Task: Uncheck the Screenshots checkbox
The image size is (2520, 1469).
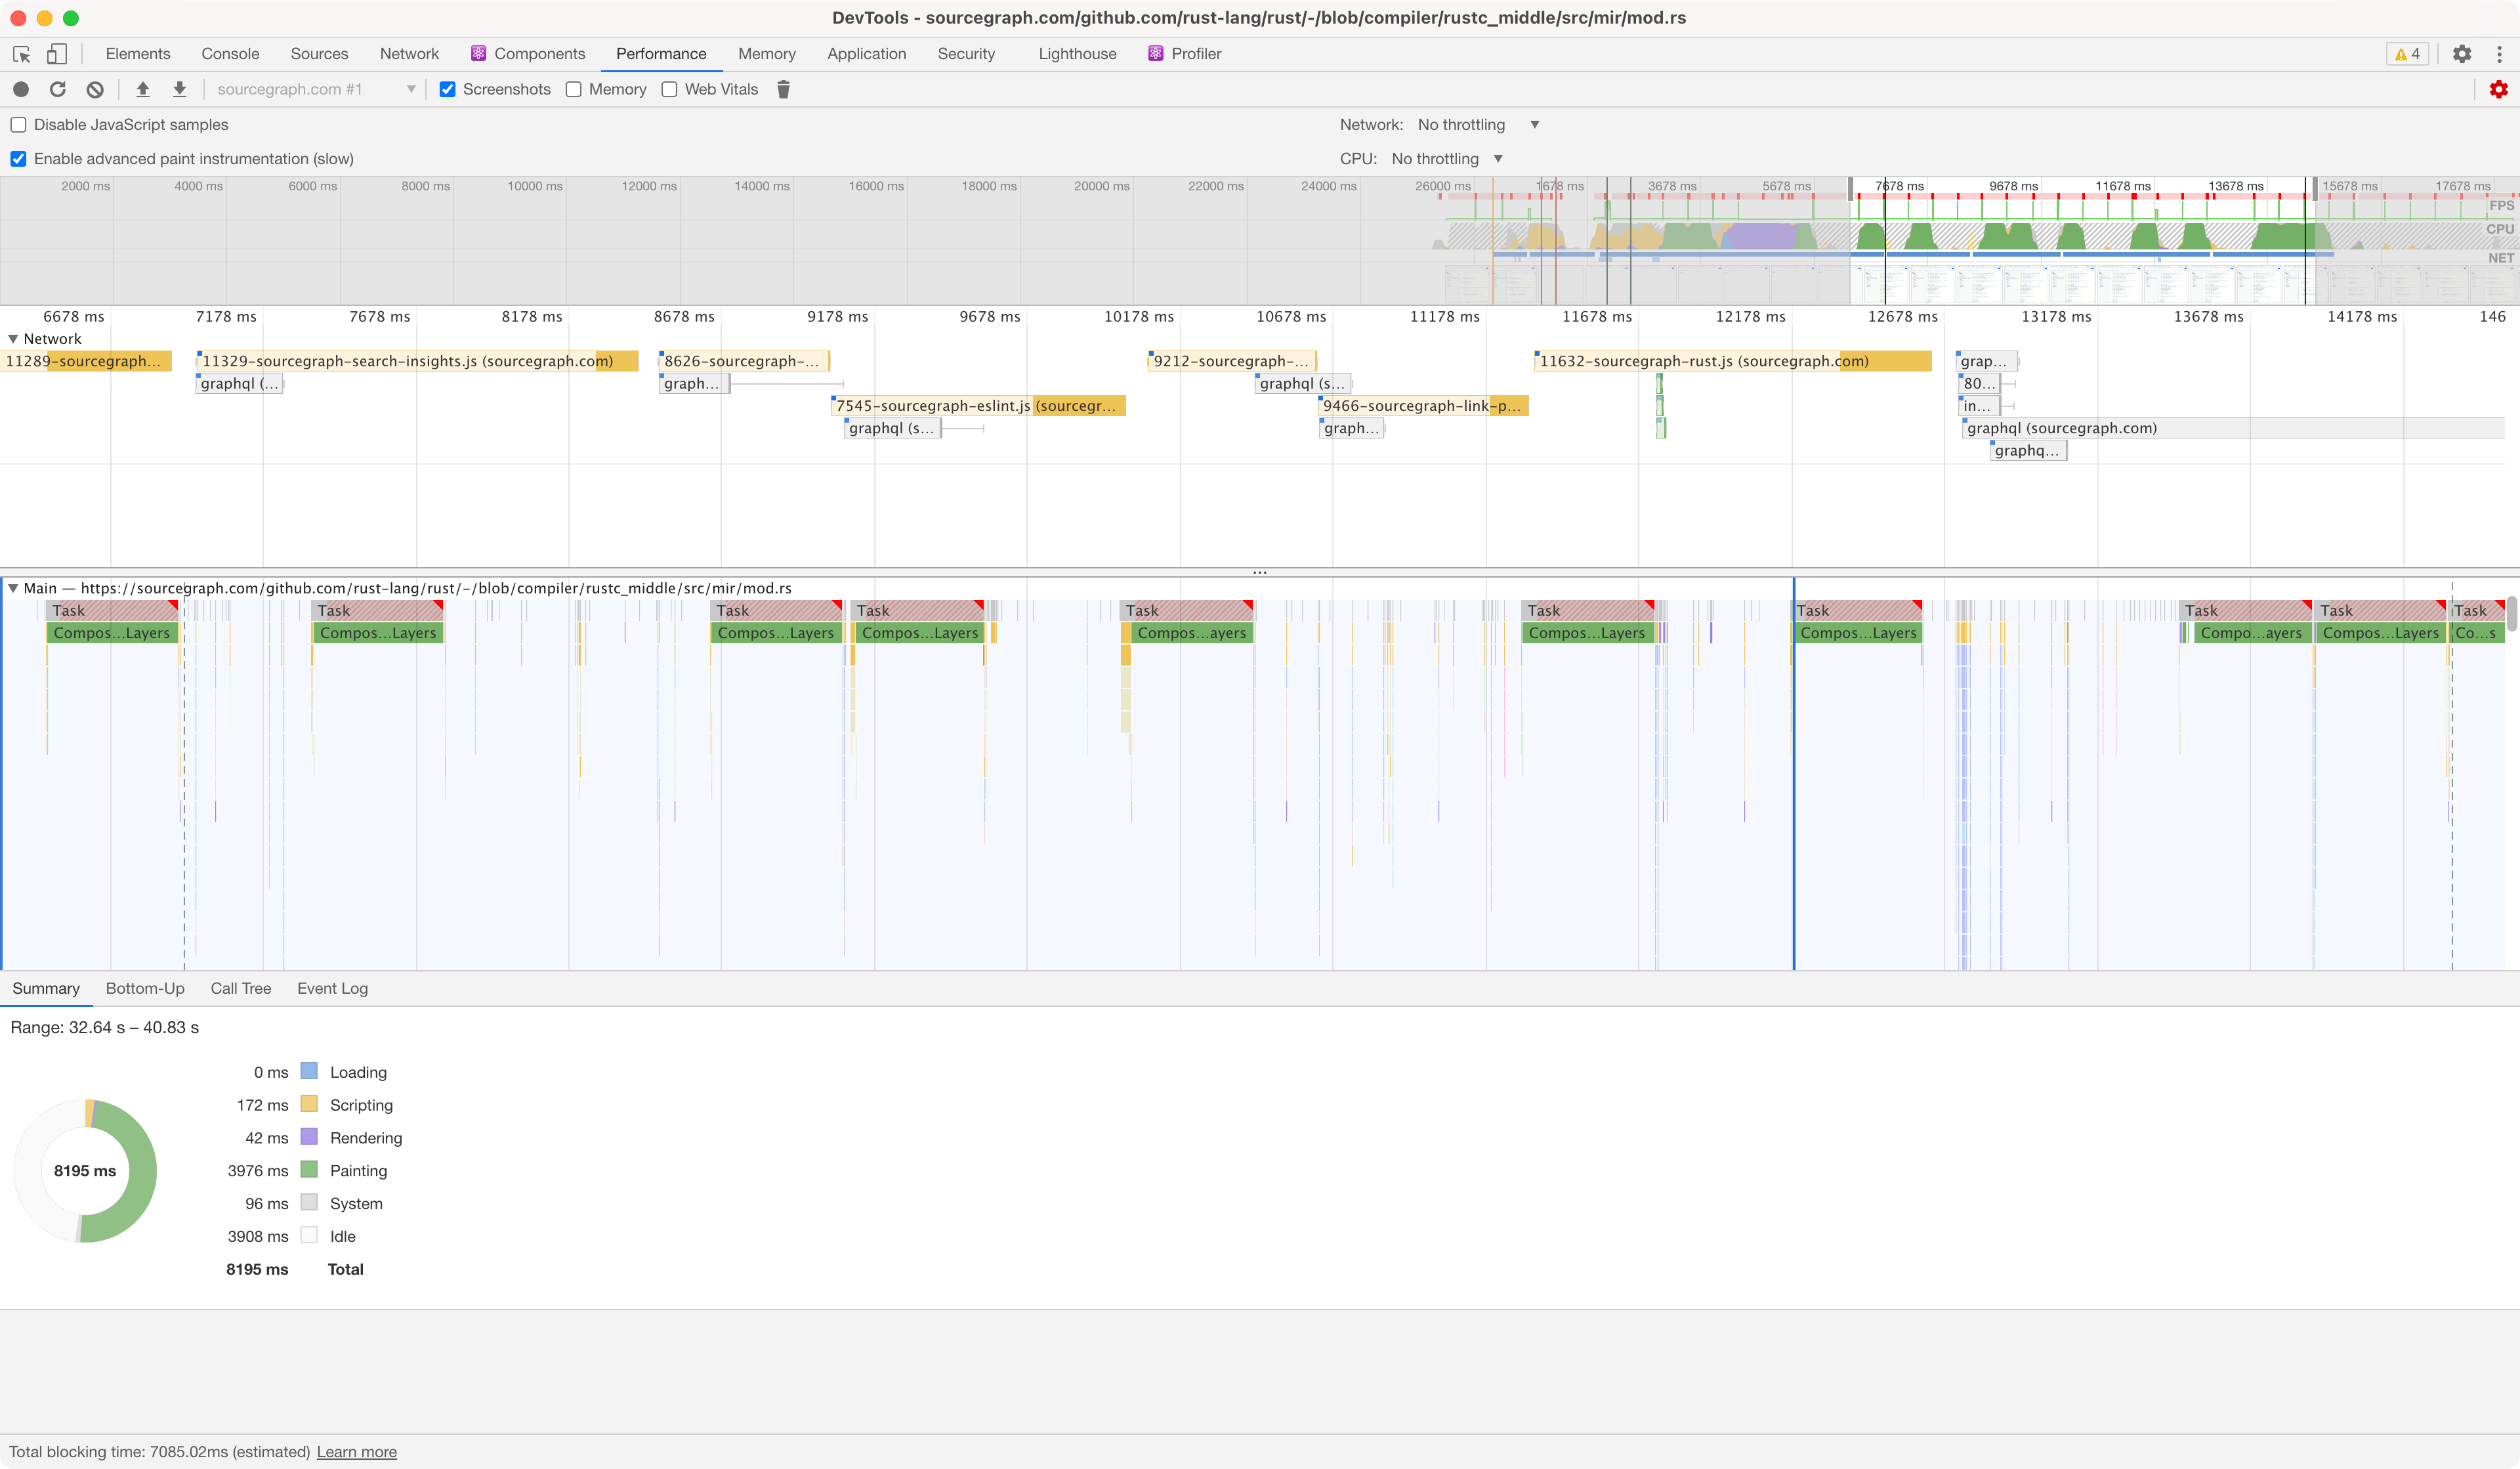Action: point(448,89)
